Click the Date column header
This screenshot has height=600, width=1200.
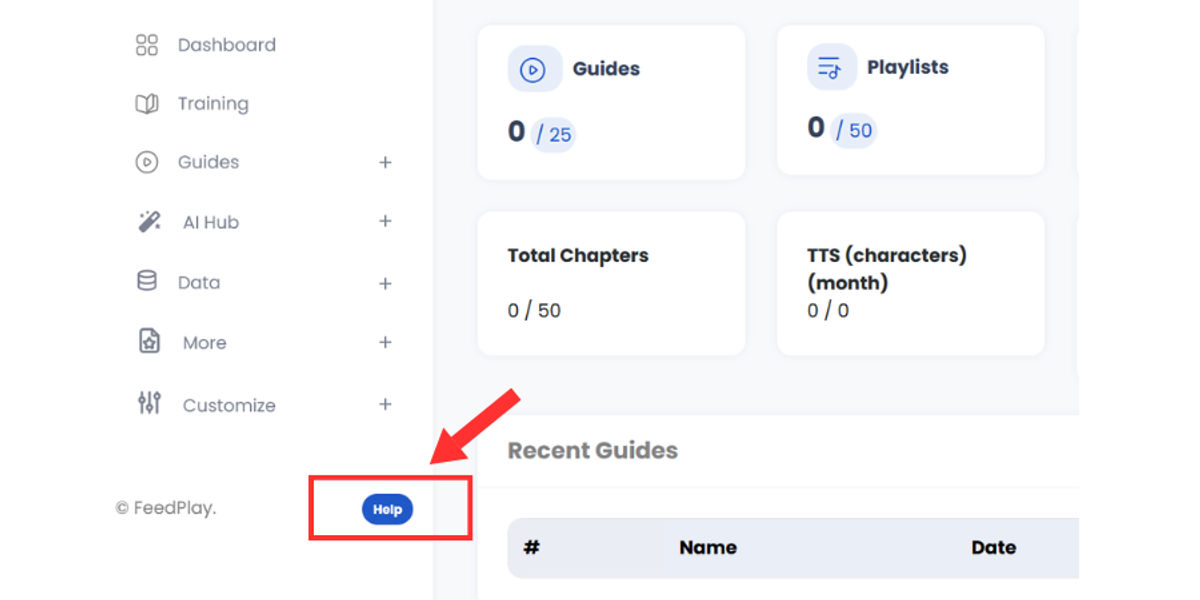click(x=993, y=548)
